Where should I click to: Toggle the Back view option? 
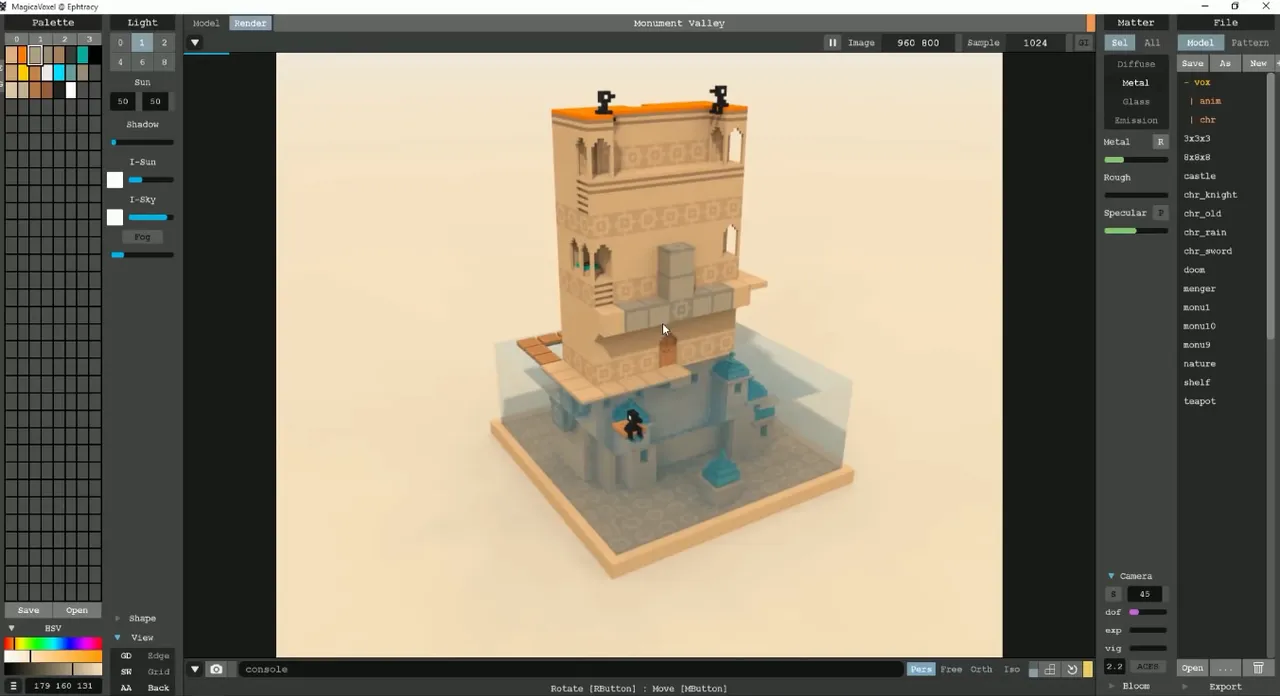[x=158, y=688]
